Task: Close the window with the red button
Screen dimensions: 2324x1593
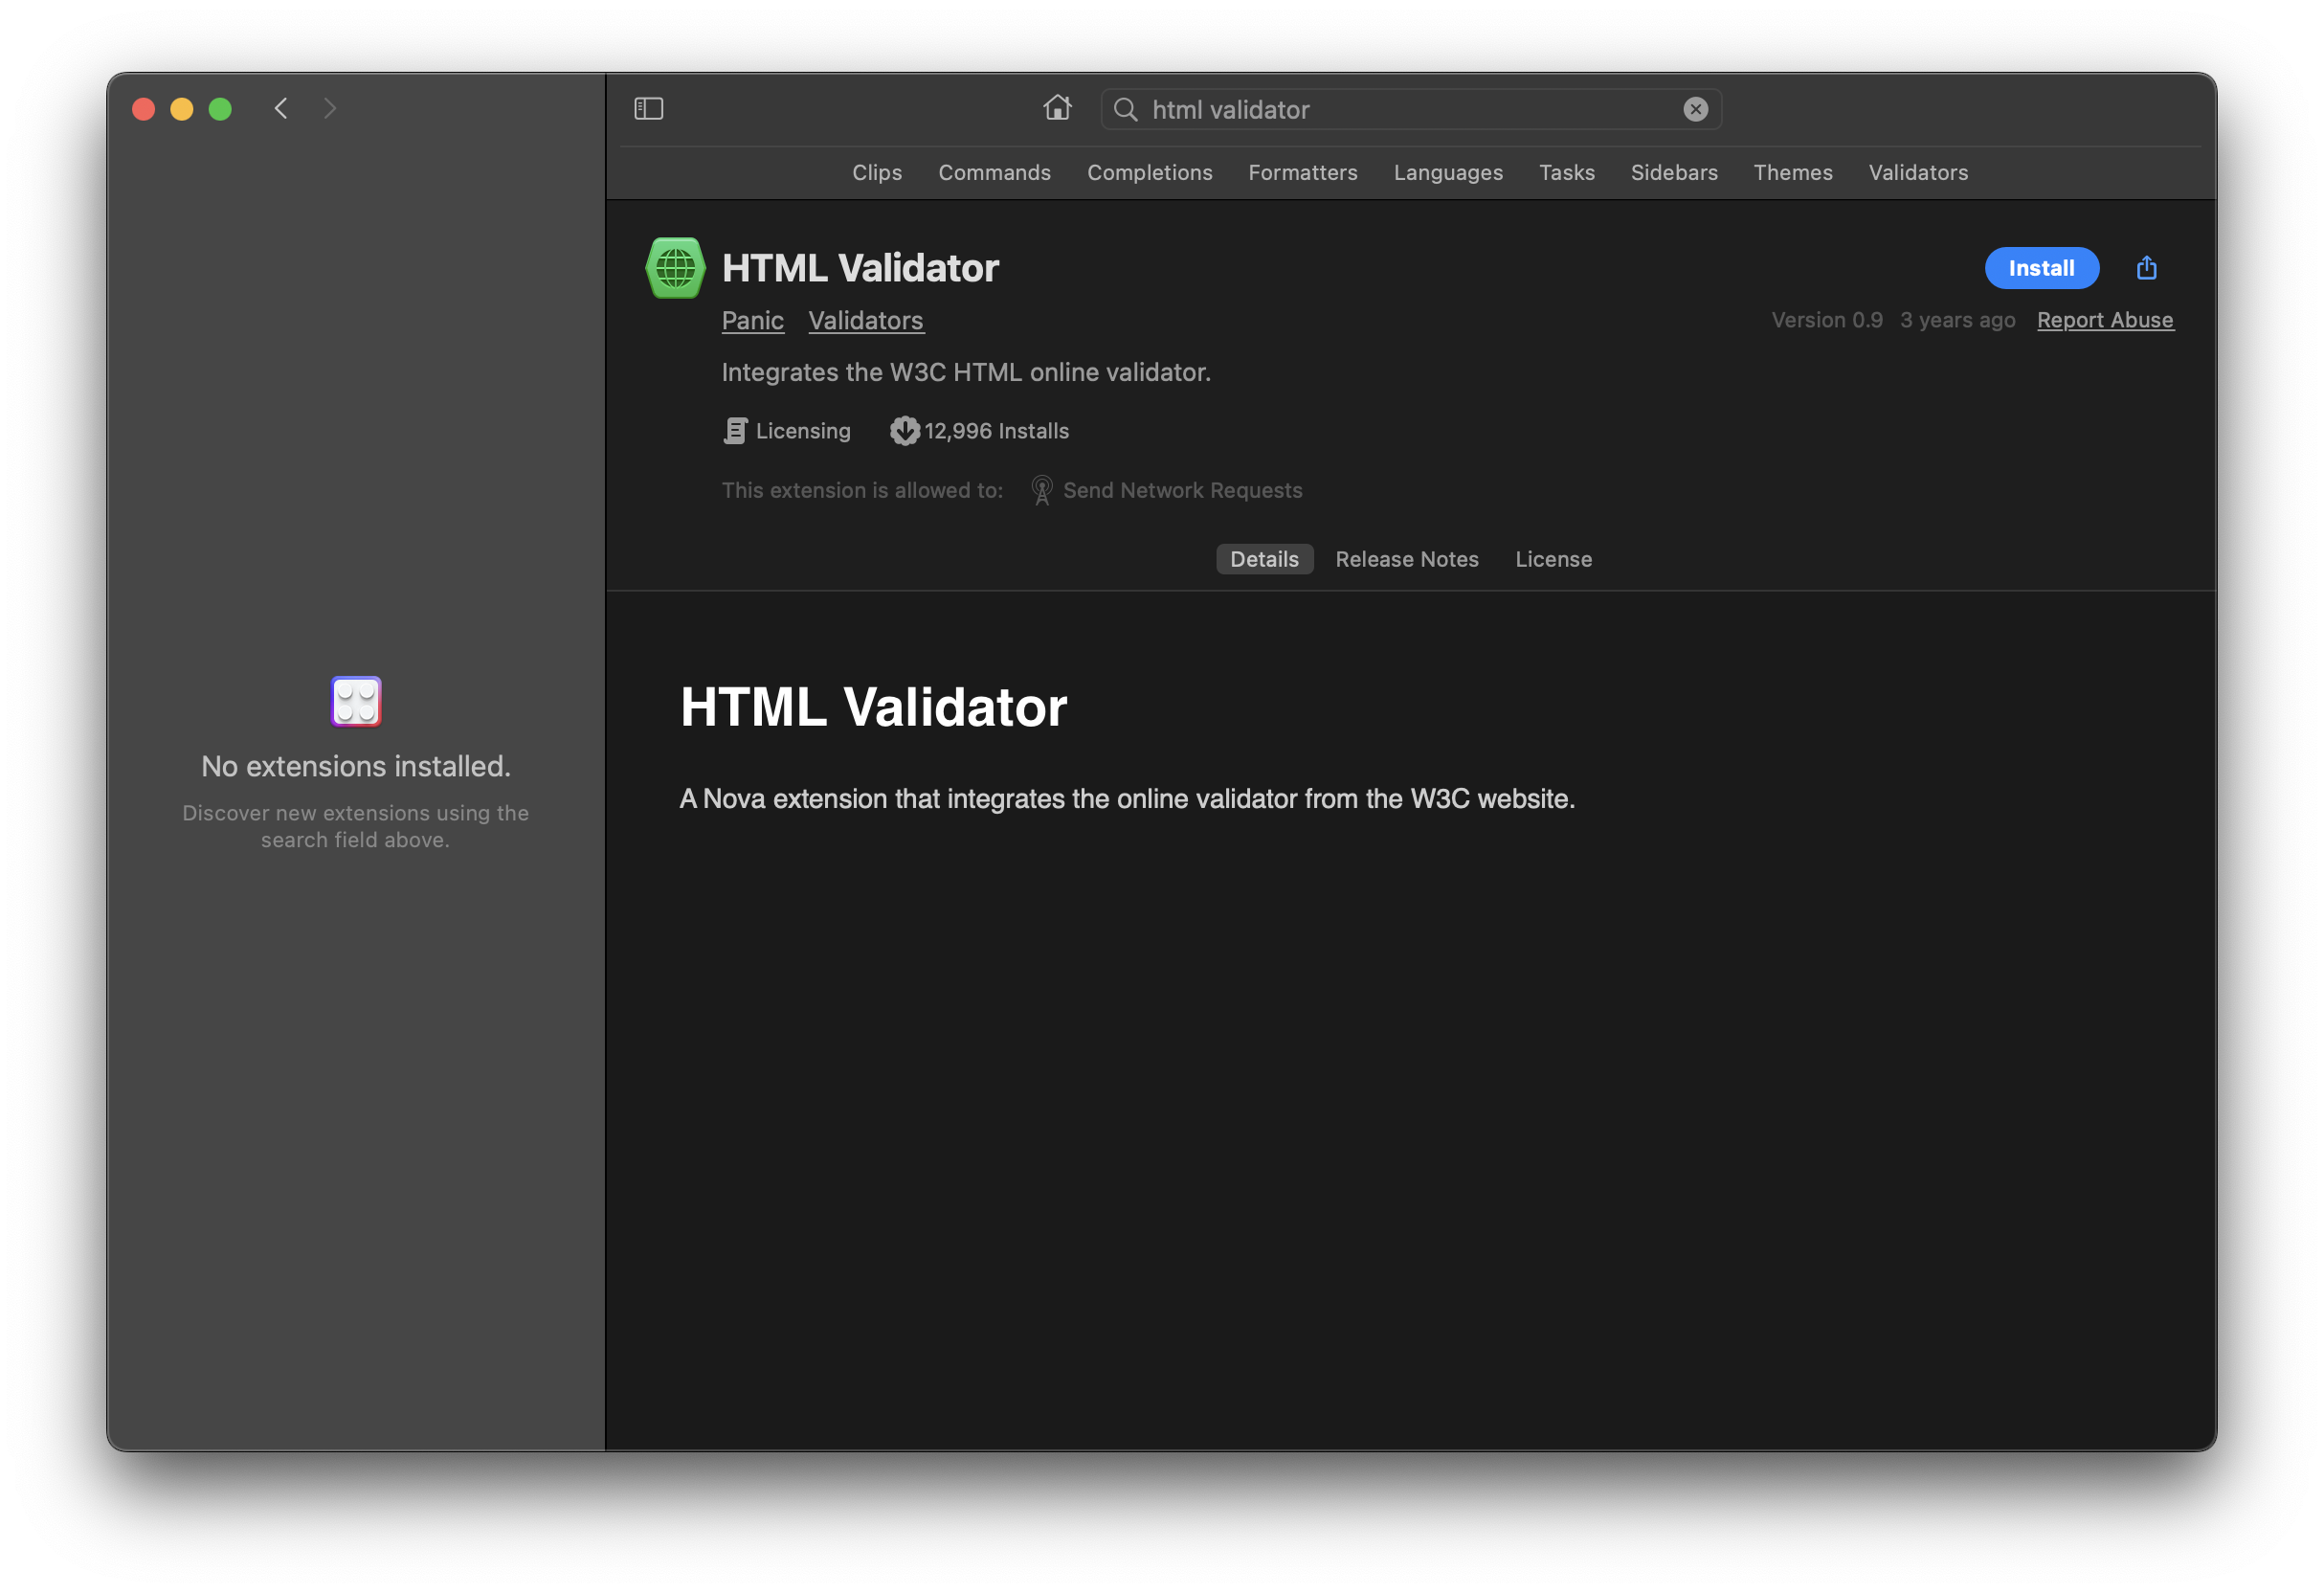Action: coord(143,109)
